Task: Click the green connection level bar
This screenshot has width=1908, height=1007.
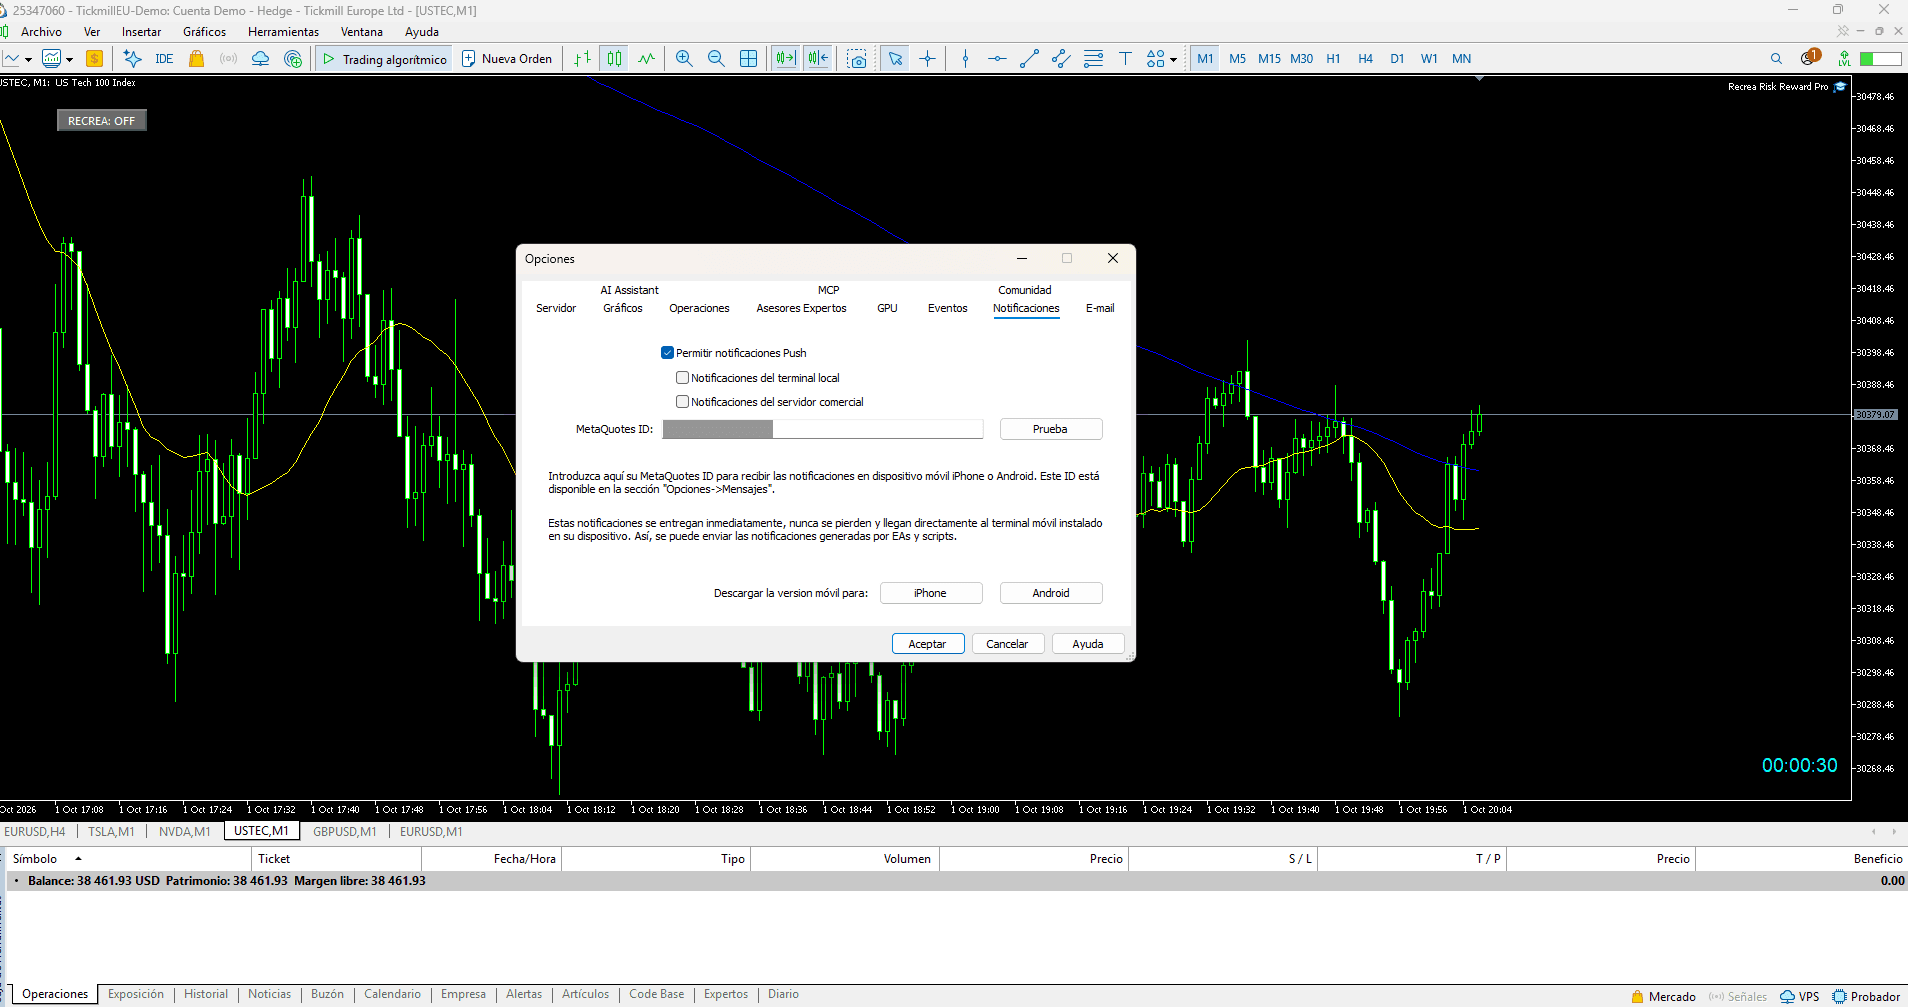Action: (x=1880, y=59)
